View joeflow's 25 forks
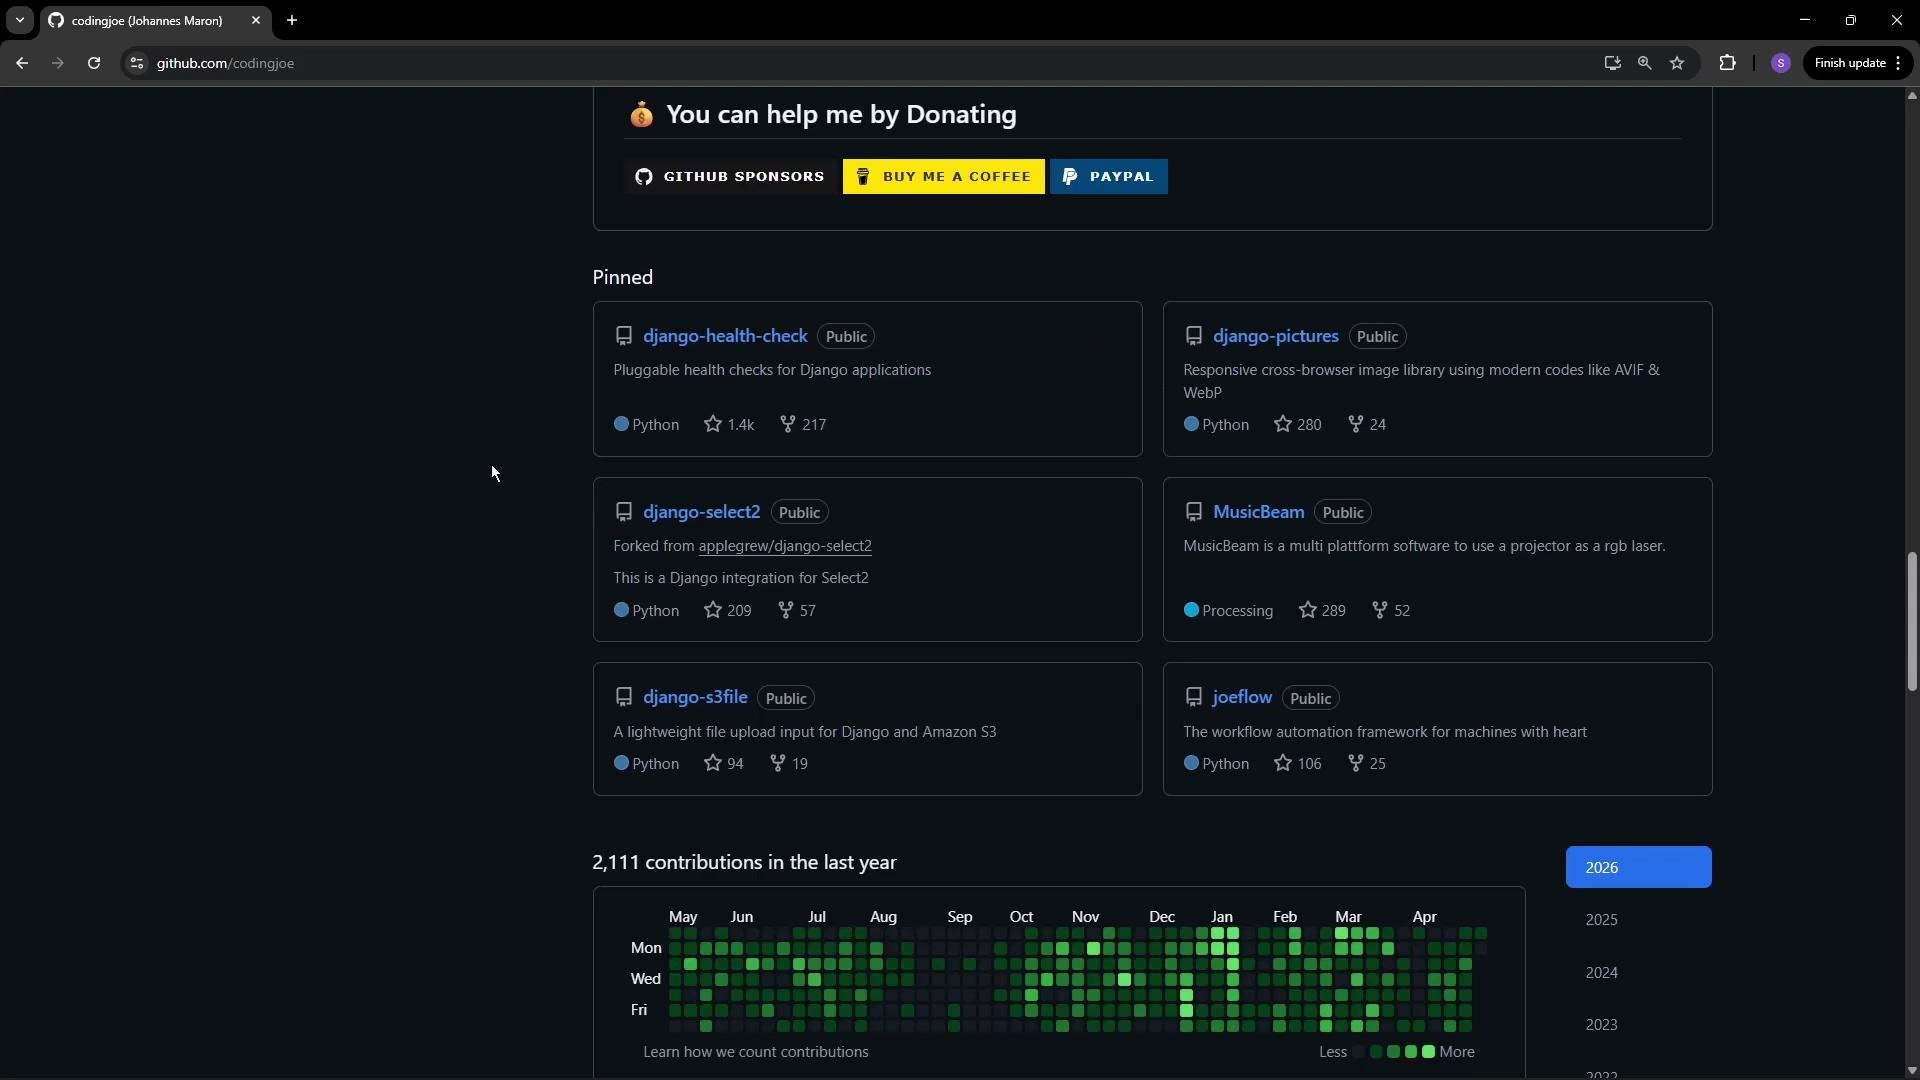 (1366, 764)
